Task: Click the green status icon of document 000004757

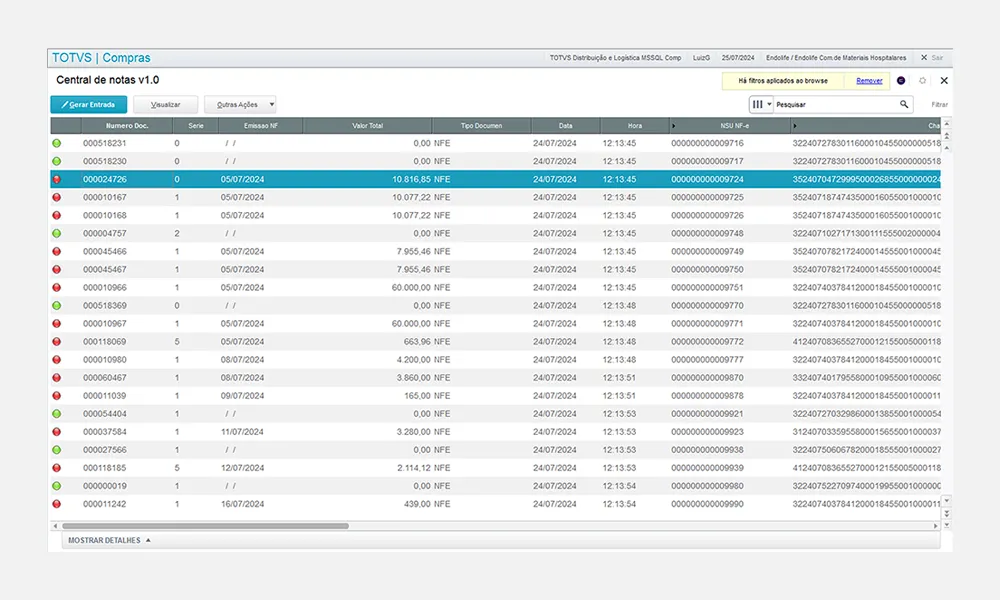Action: (x=57, y=233)
